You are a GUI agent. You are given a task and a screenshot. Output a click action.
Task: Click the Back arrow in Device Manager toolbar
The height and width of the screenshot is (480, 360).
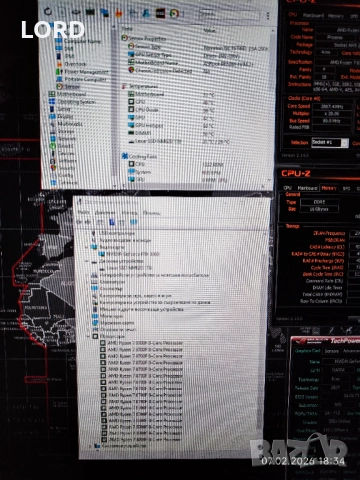[80, 222]
